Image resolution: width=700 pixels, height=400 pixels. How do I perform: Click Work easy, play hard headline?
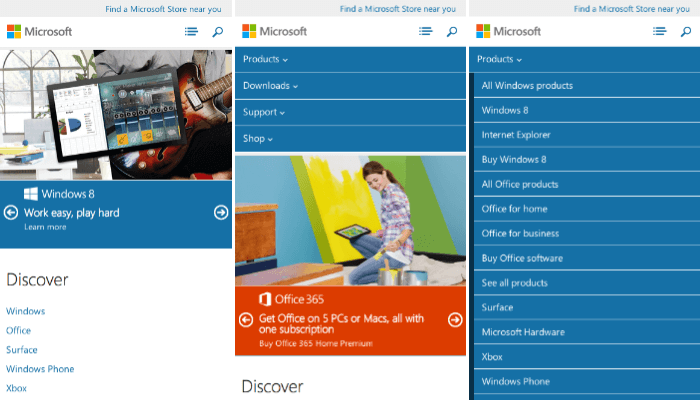point(71,213)
